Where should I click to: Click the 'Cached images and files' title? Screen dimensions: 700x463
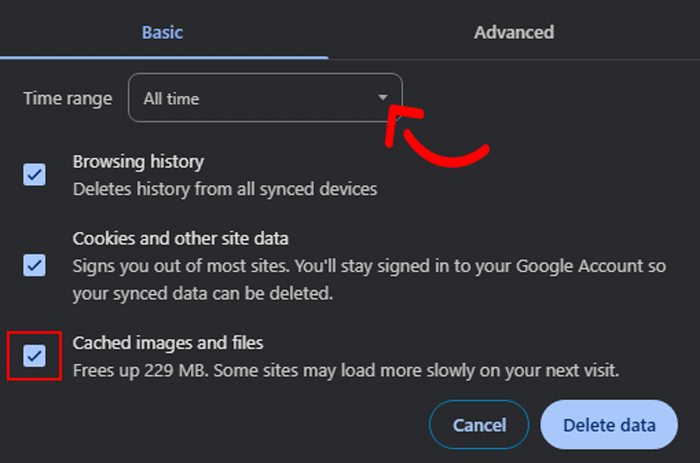coord(168,343)
